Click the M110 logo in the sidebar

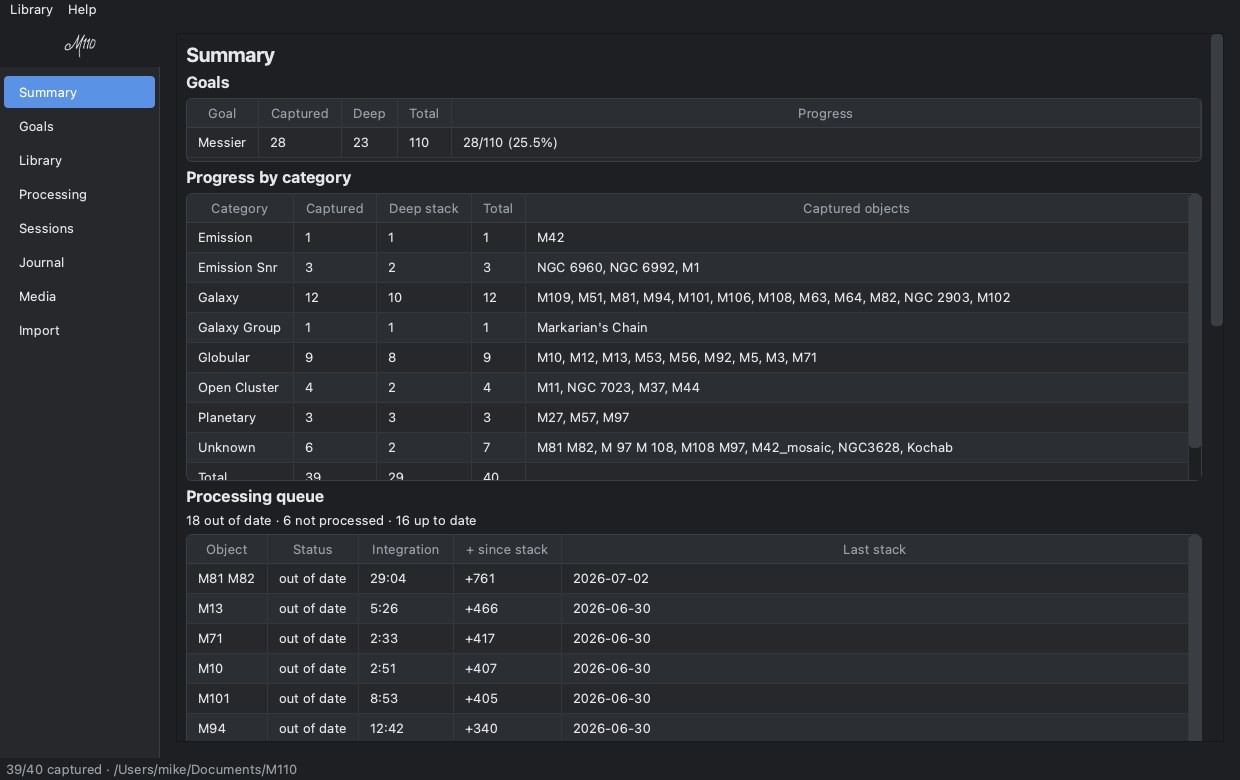pos(80,45)
